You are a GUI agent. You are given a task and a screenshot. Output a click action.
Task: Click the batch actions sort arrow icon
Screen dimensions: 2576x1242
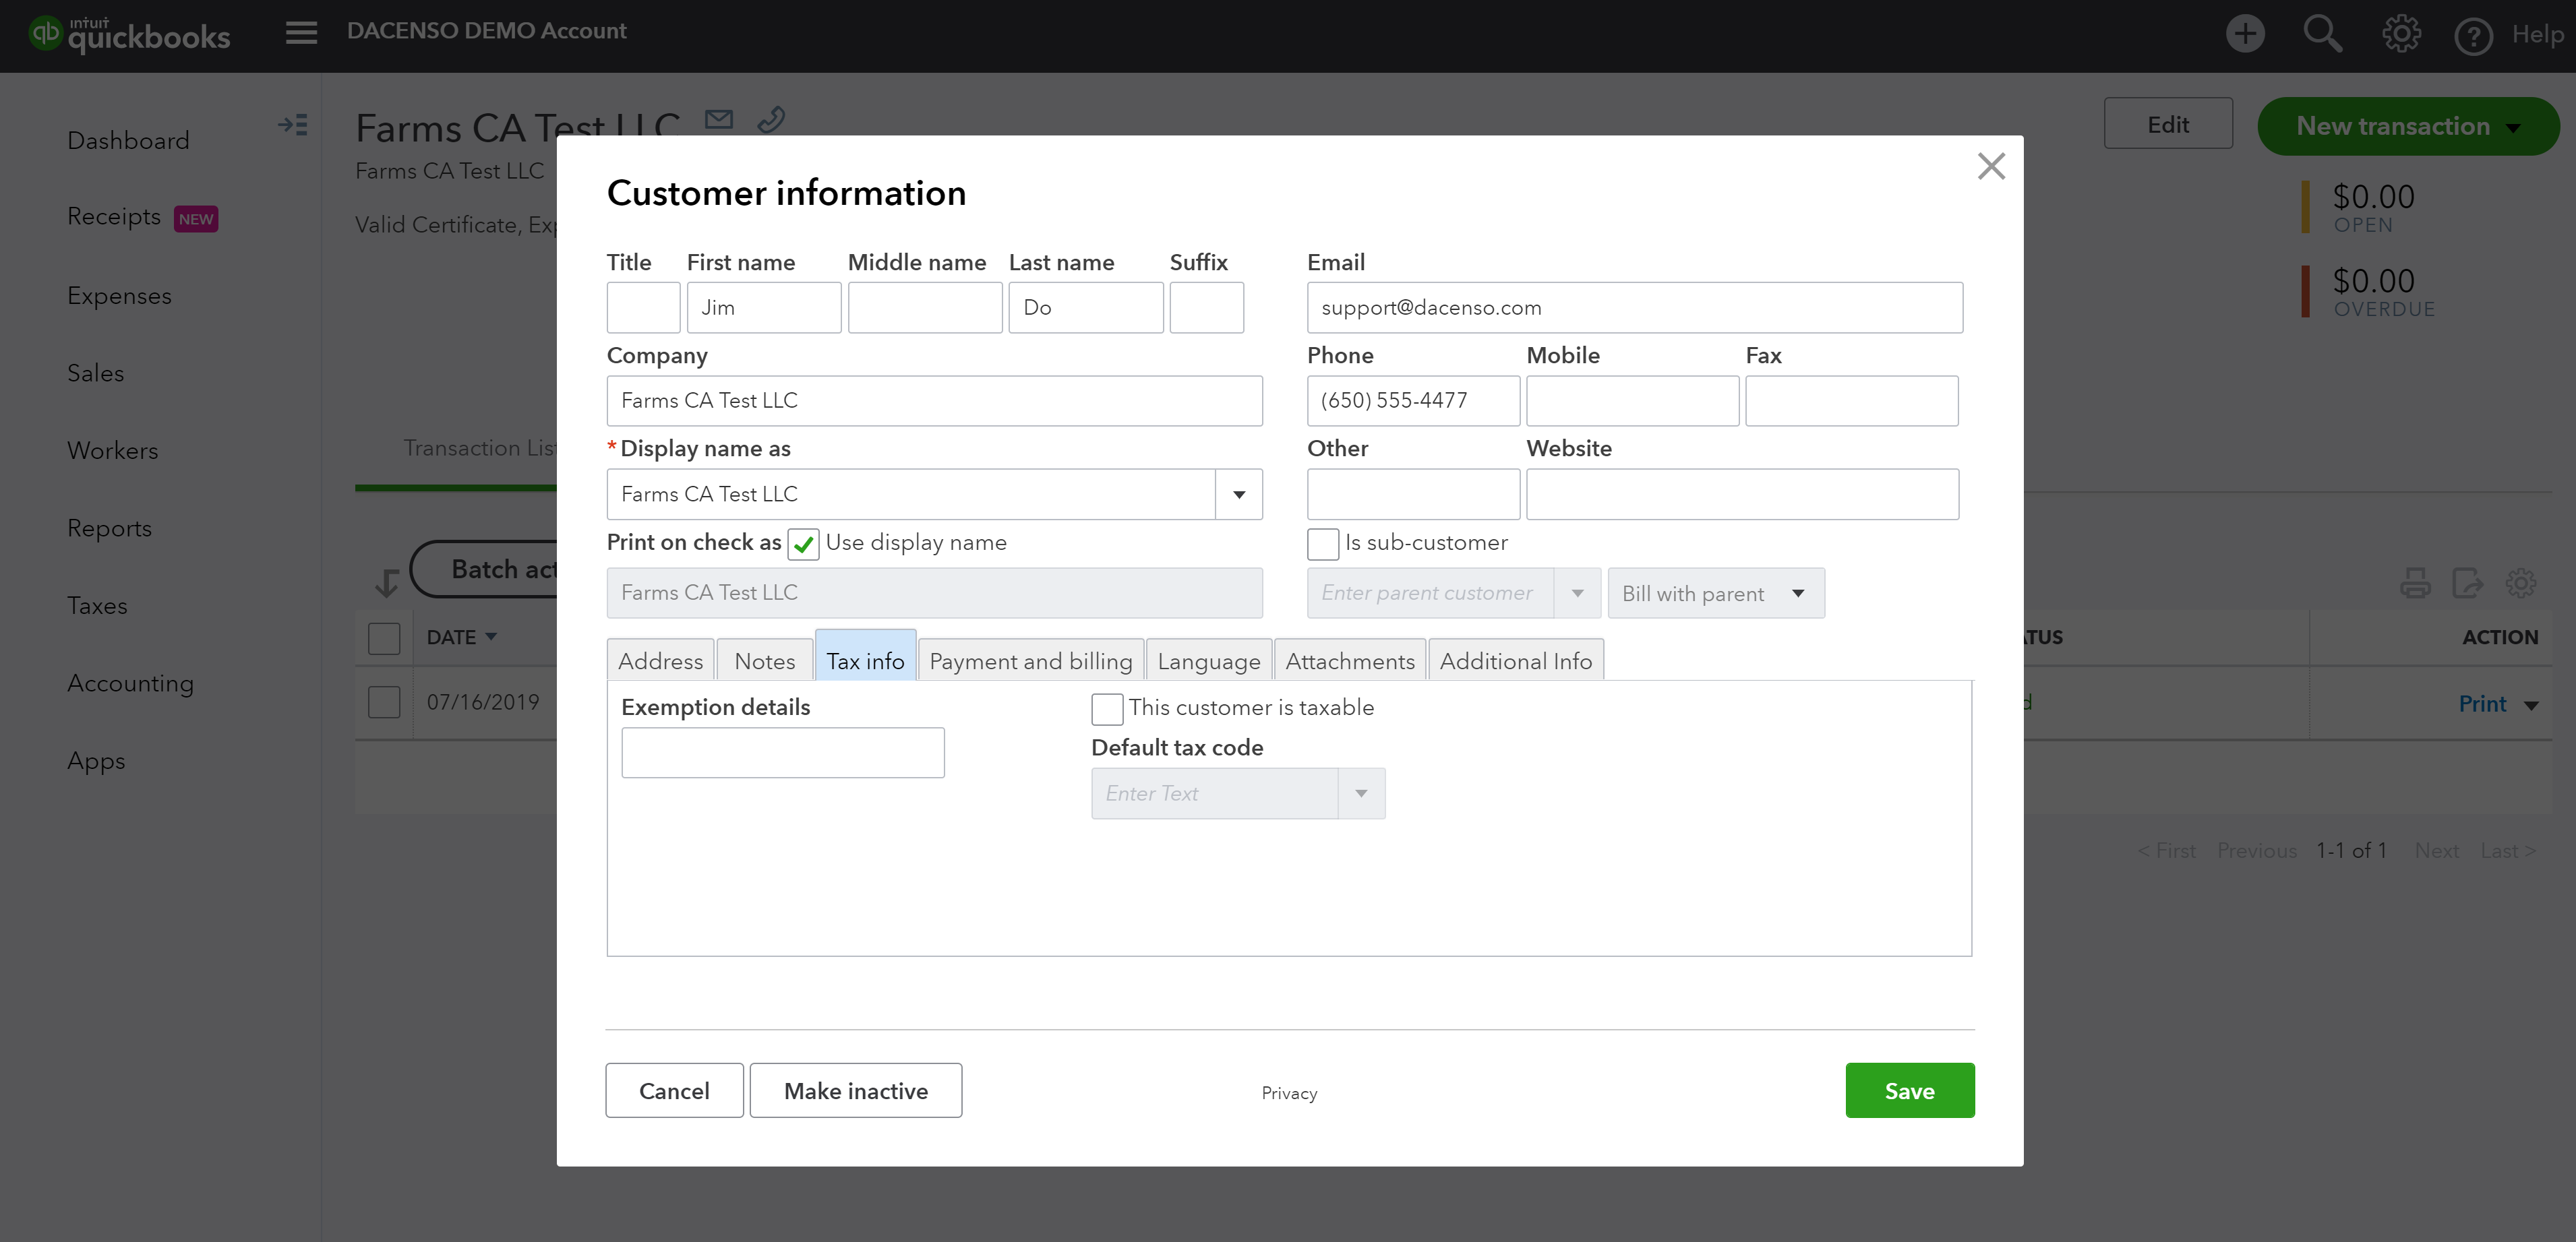pyautogui.click(x=387, y=583)
